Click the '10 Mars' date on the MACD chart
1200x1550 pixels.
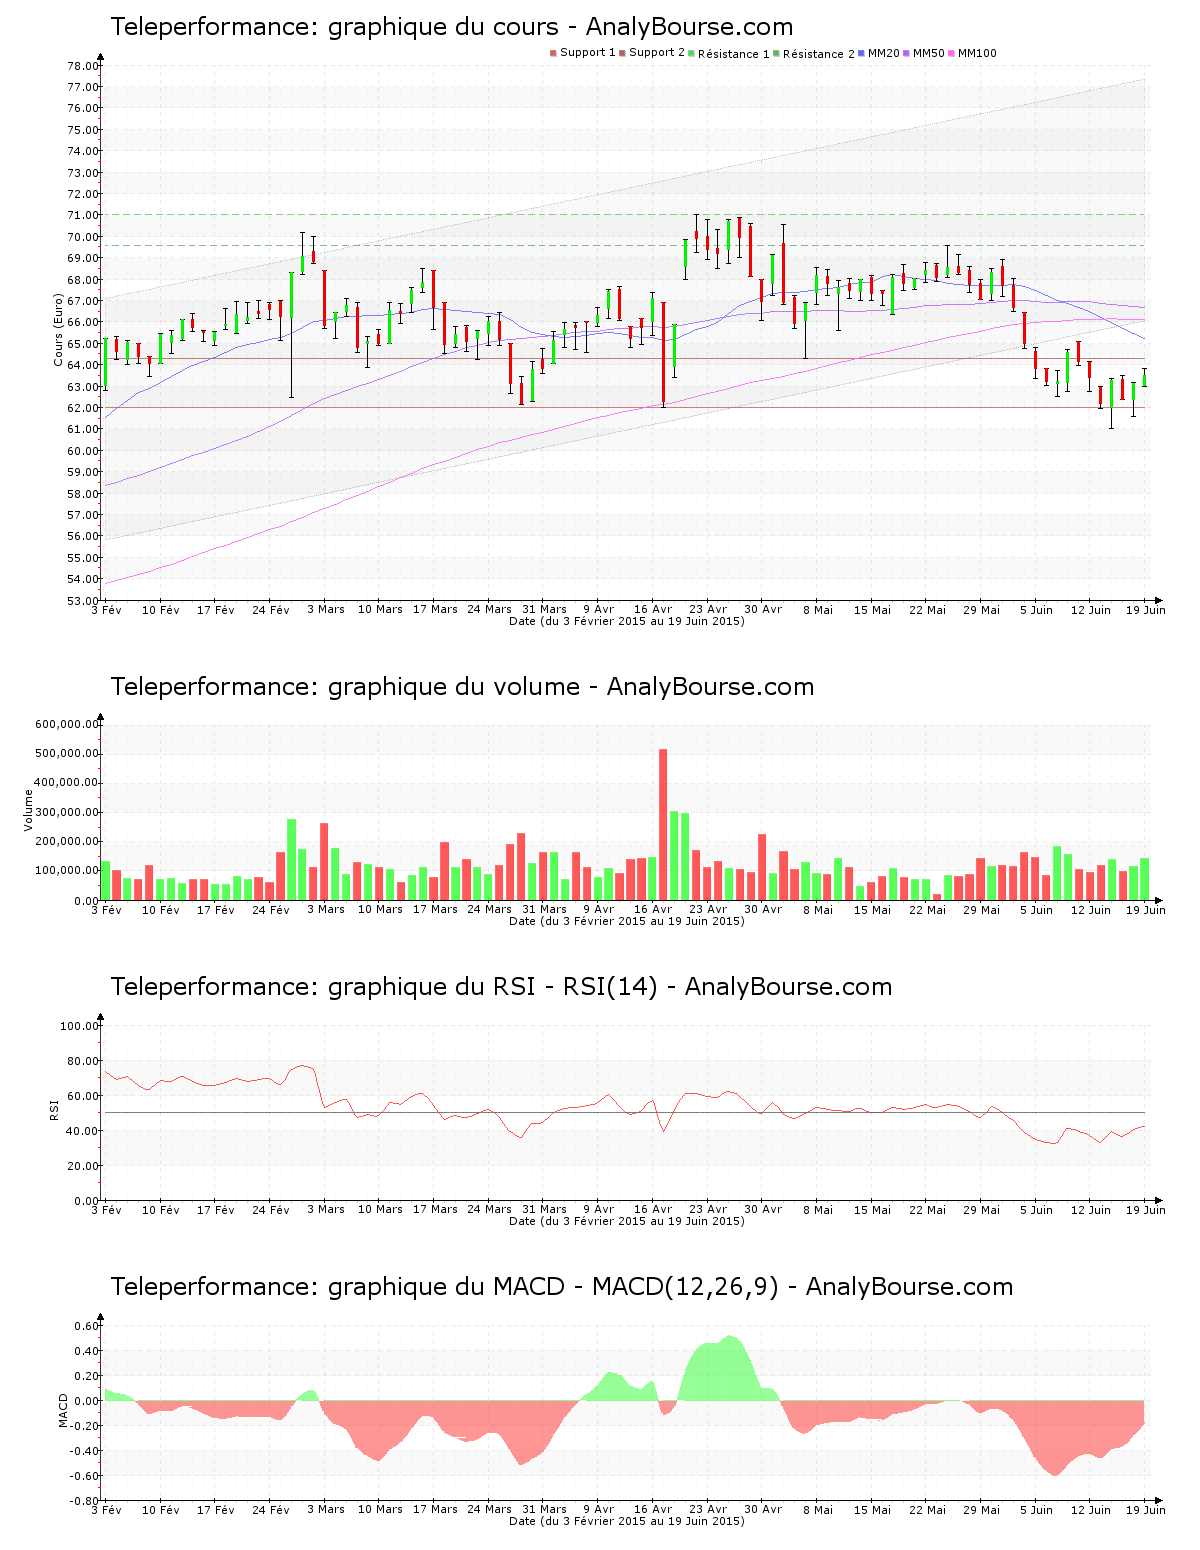[380, 1510]
